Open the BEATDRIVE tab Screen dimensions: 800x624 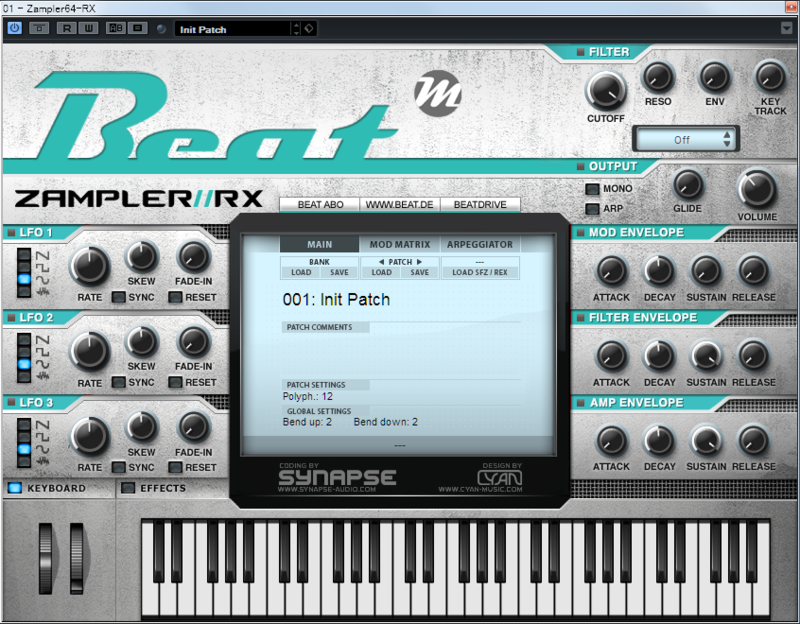pos(480,205)
